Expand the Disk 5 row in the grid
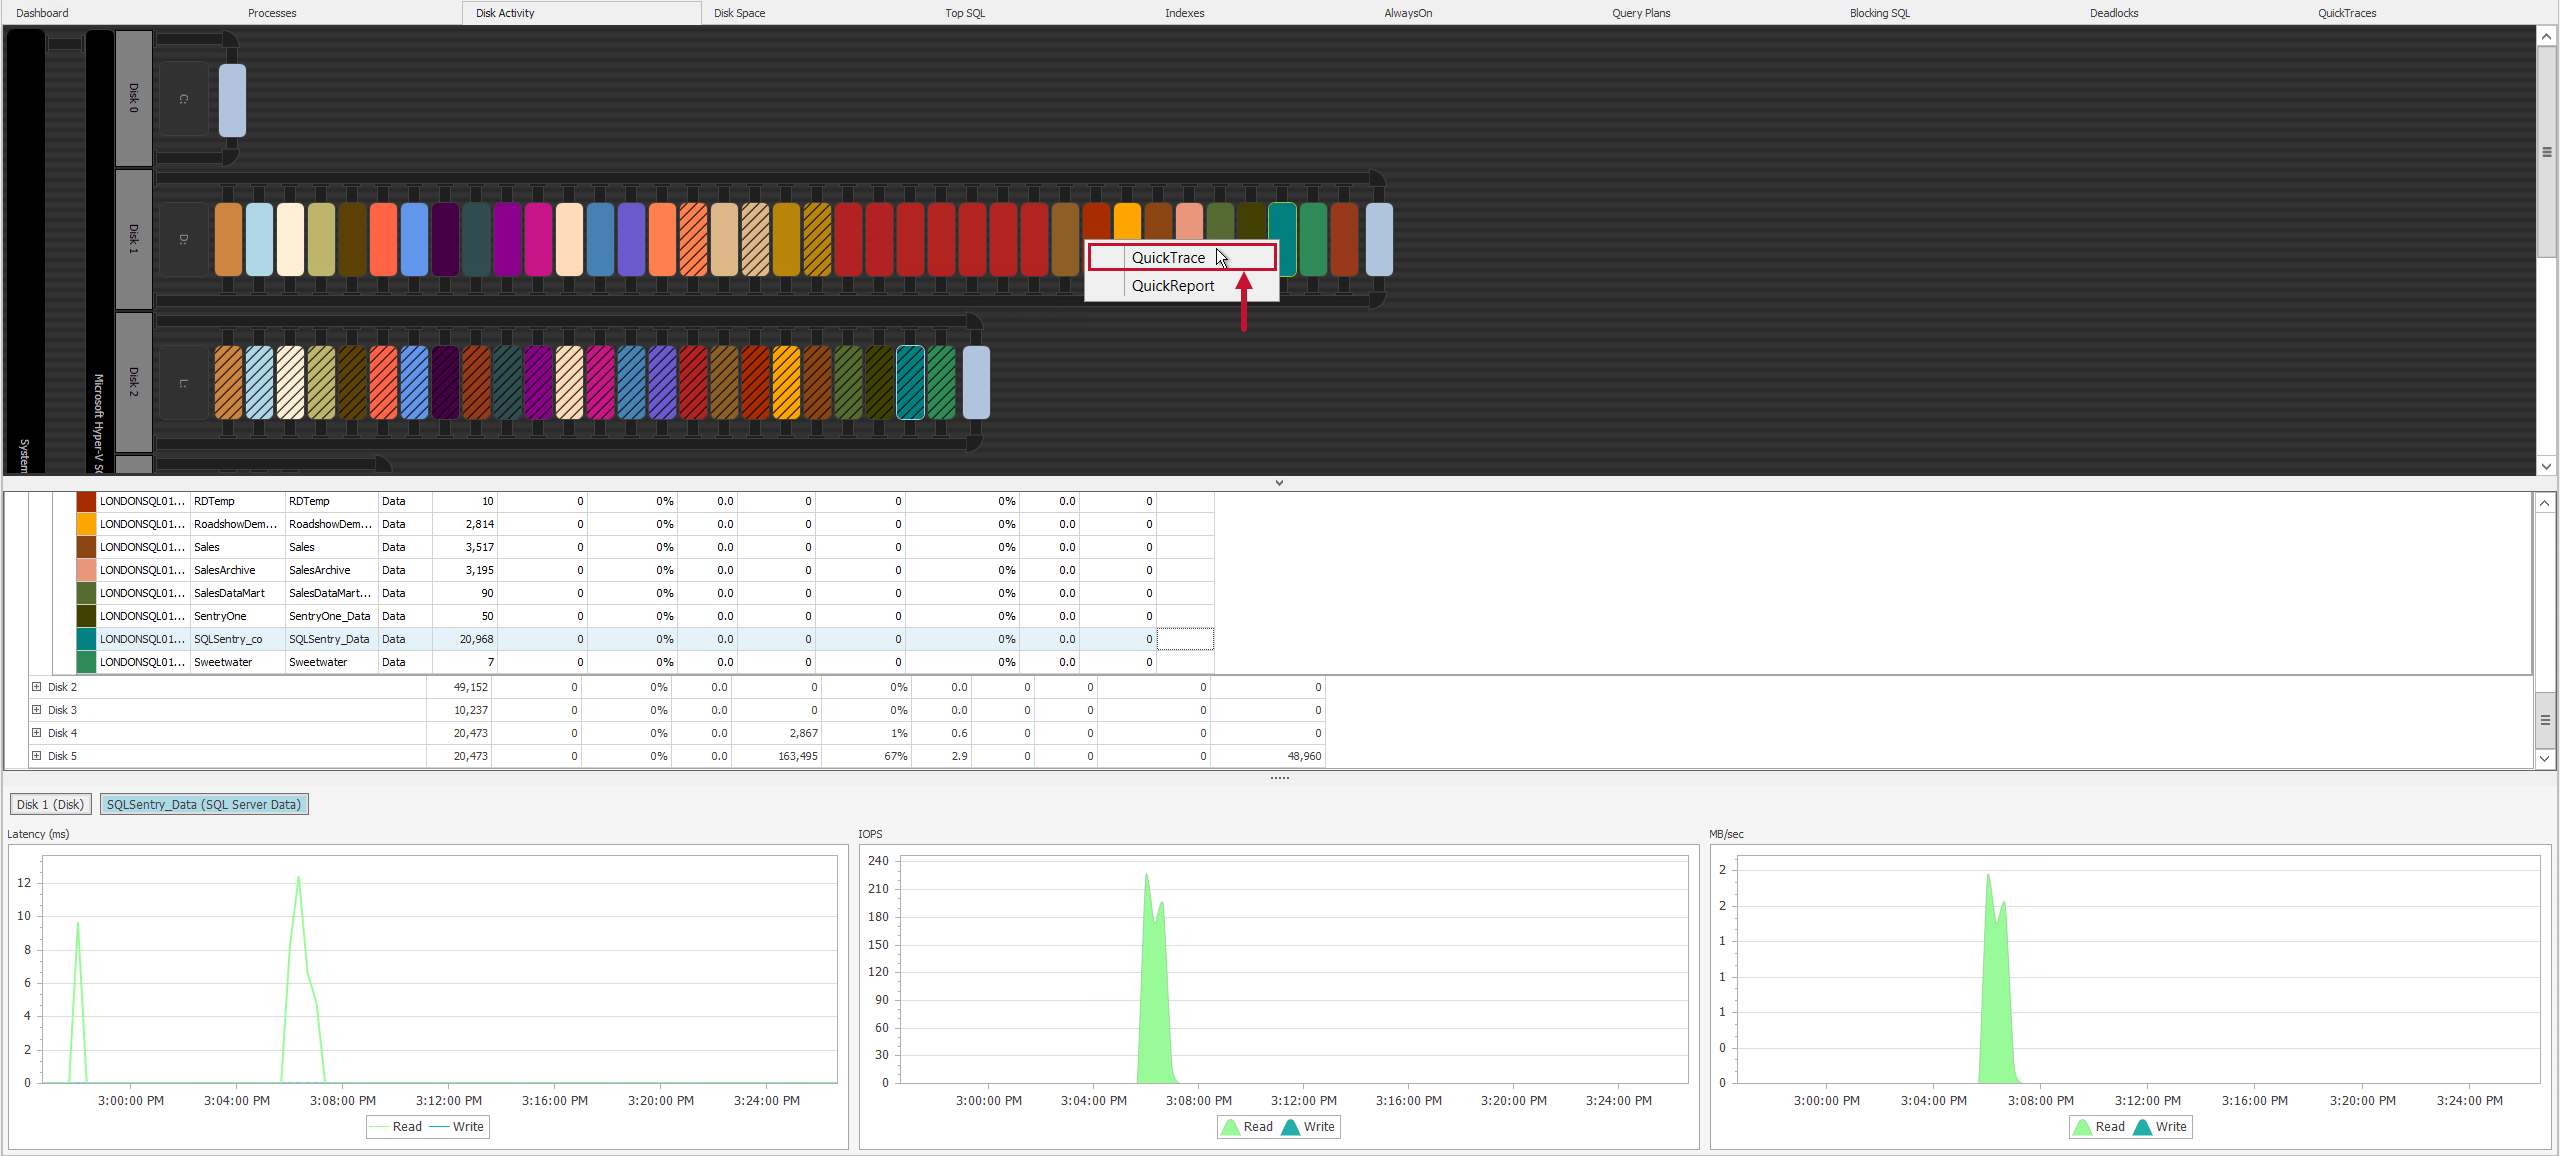 tap(37, 756)
